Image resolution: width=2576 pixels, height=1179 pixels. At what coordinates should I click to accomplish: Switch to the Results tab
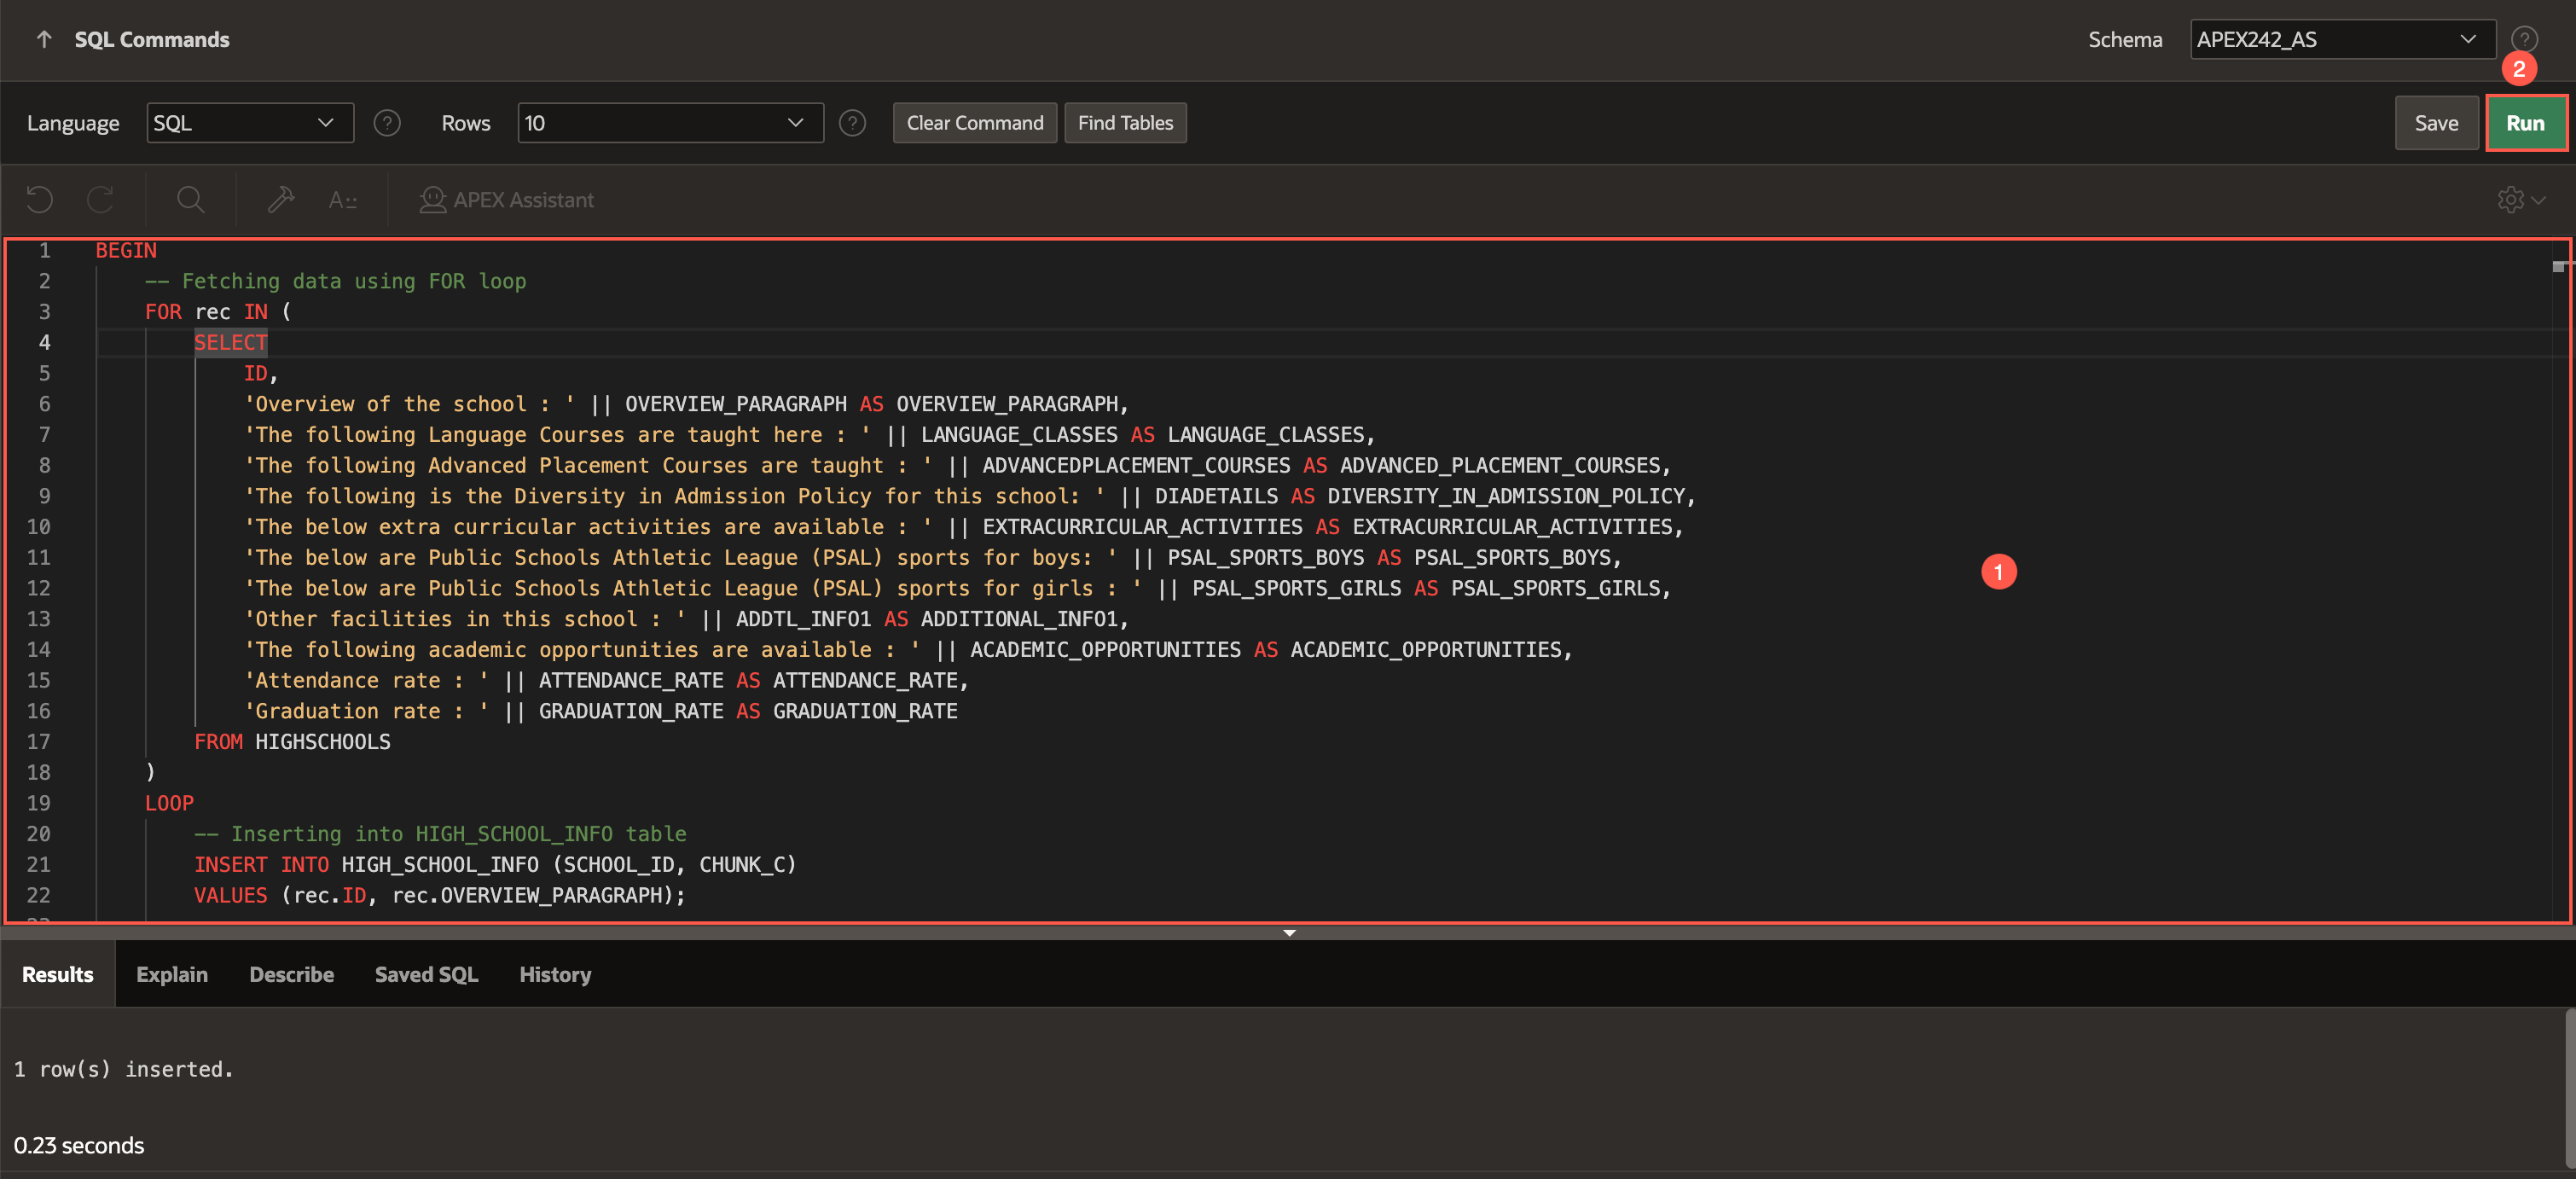click(x=58, y=974)
